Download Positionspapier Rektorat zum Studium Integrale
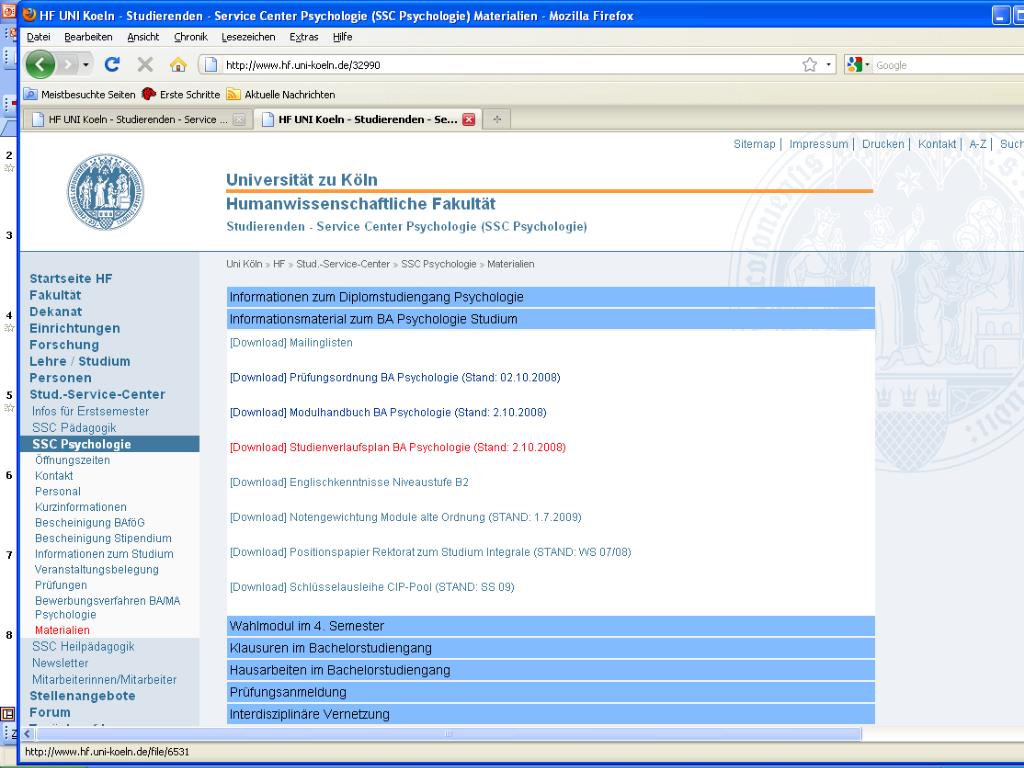Viewport: 1024px width, 768px height. (430, 552)
